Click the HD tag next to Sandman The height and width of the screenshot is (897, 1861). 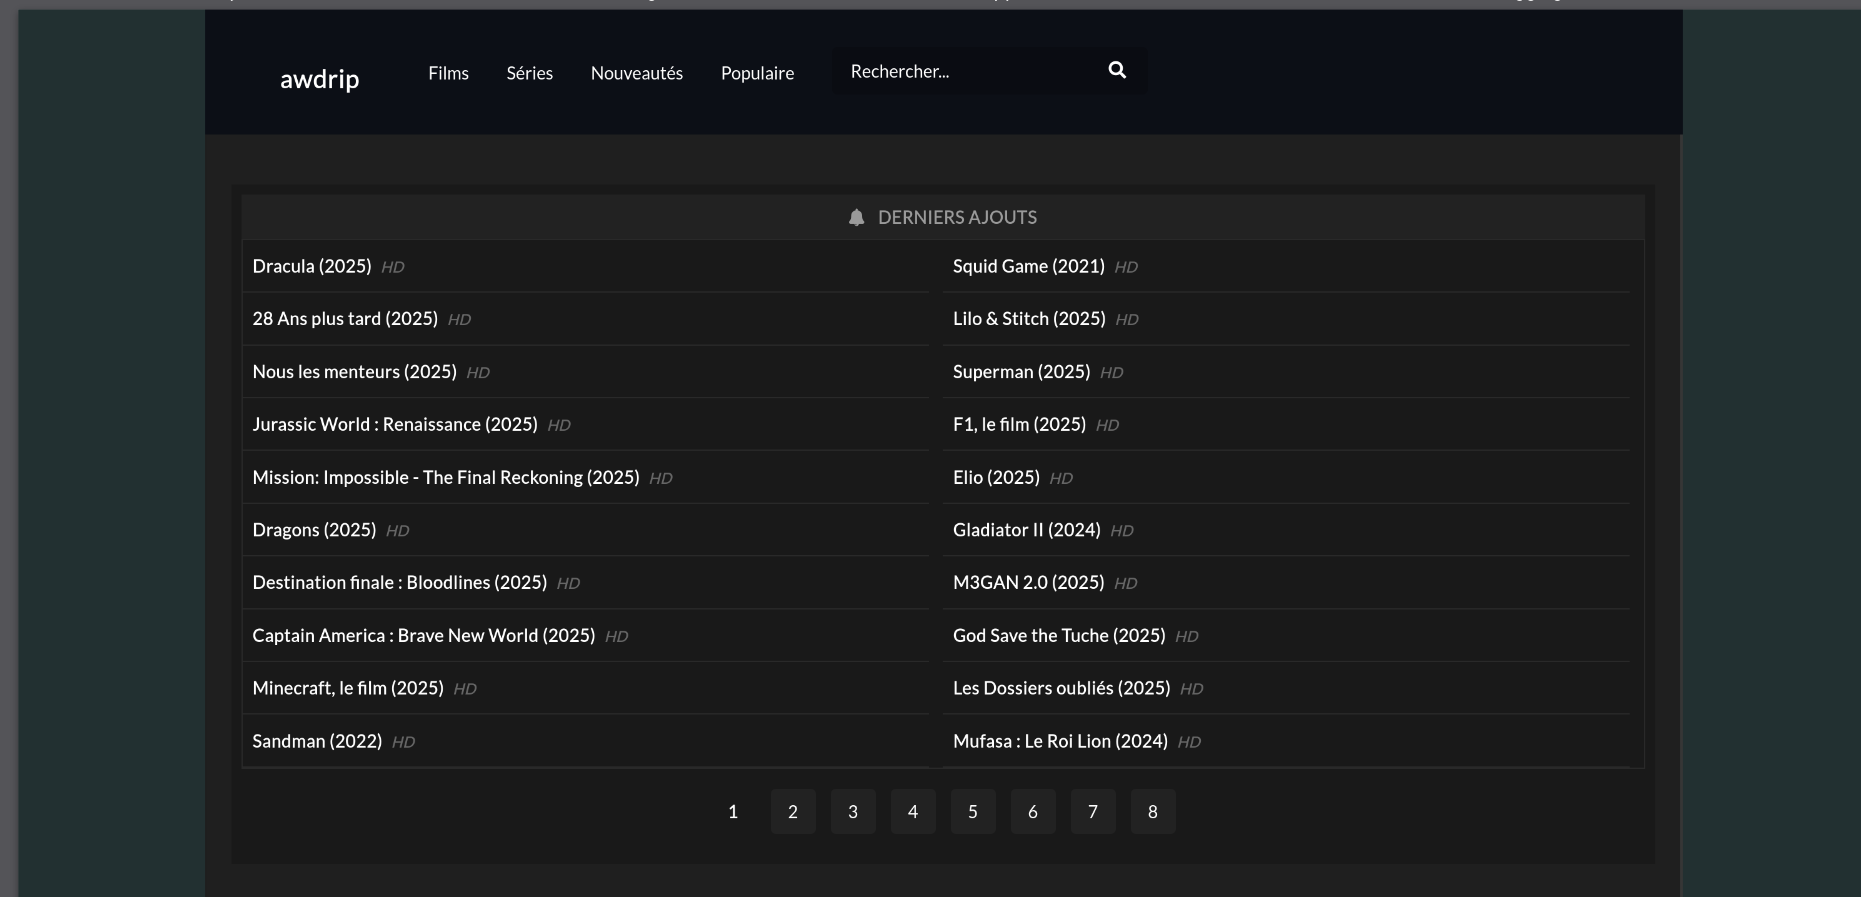point(403,742)
